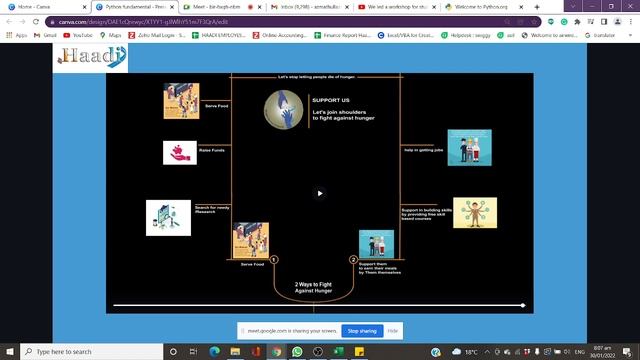The width and height of the screenshot is (640, 360).
Task: Bookmark this page with the star icon
Action: coord(534,22)
